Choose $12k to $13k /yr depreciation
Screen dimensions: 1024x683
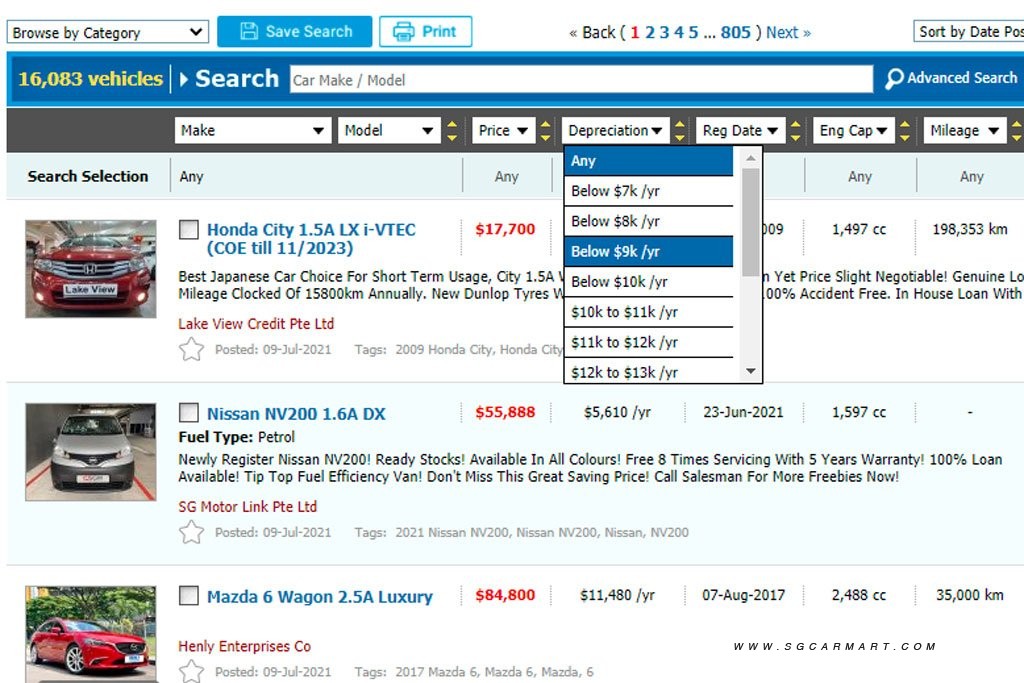648,372
